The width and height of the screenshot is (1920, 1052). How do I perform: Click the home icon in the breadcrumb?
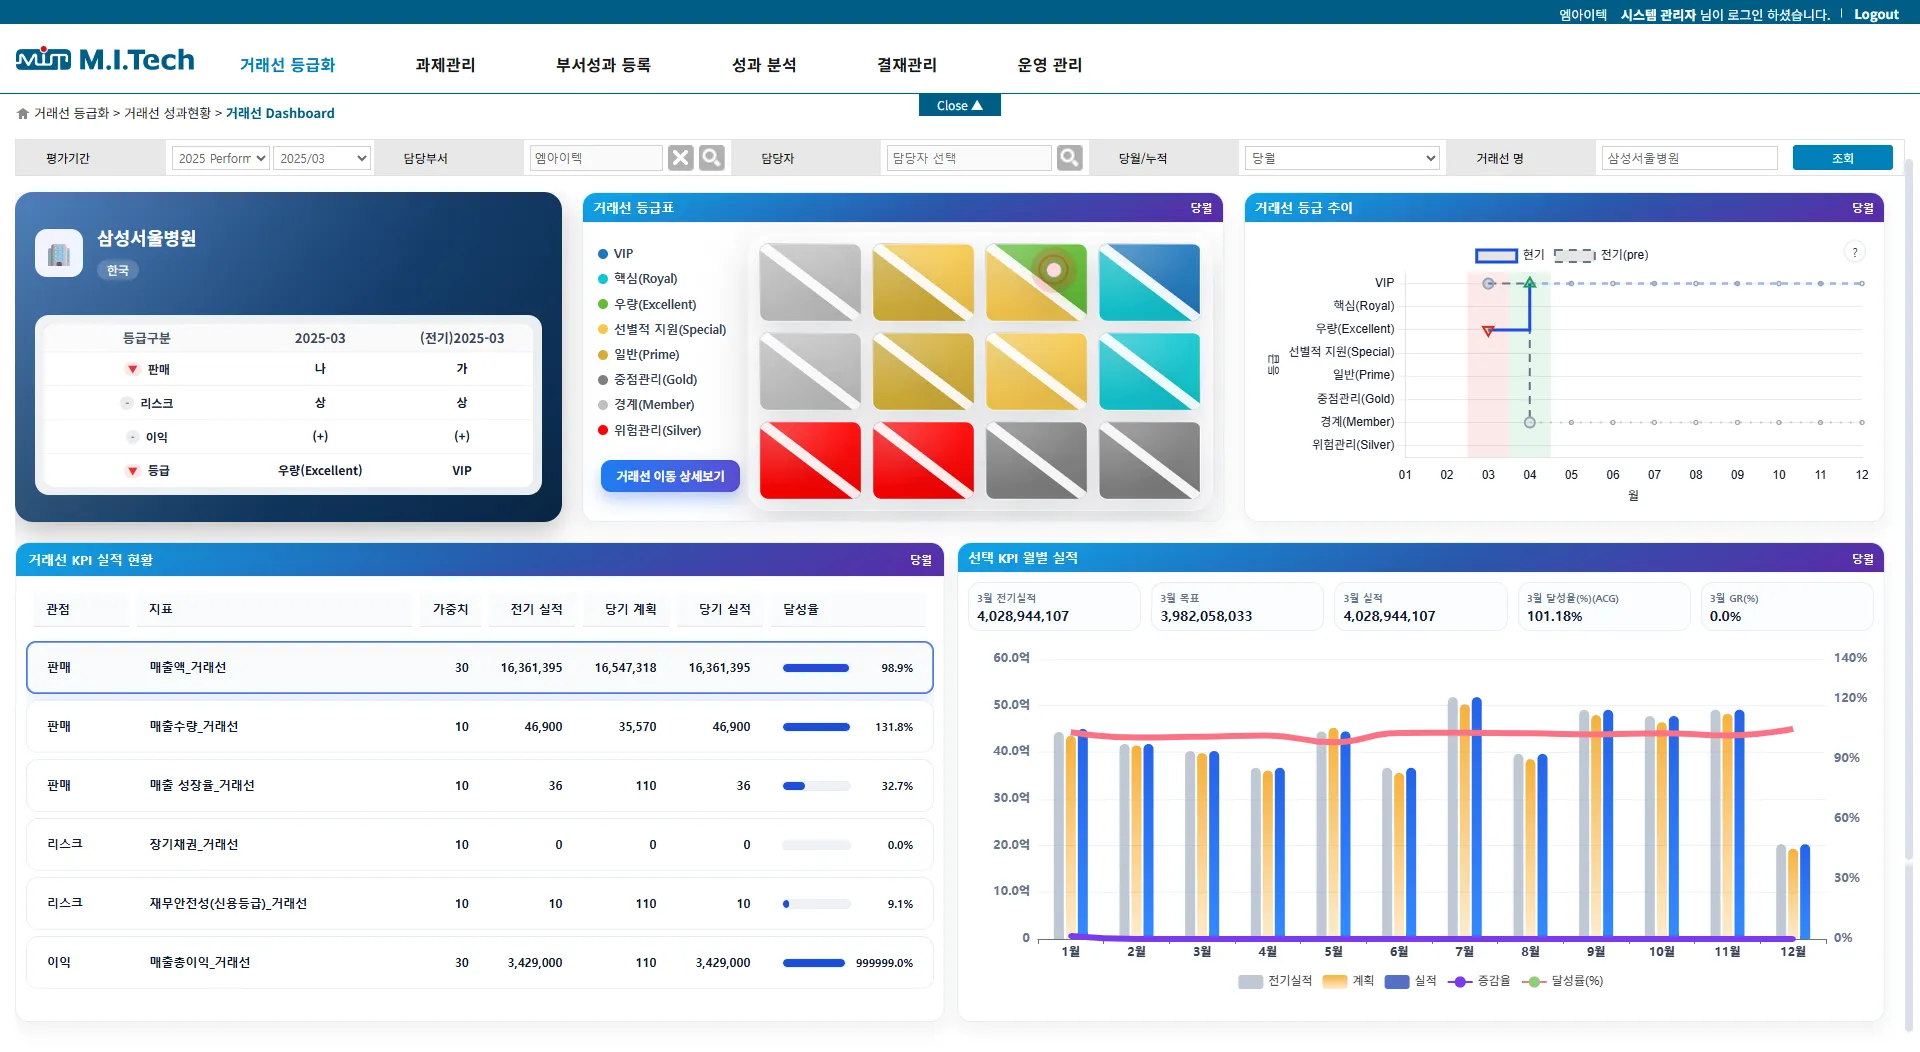click(x=23, y=114)
